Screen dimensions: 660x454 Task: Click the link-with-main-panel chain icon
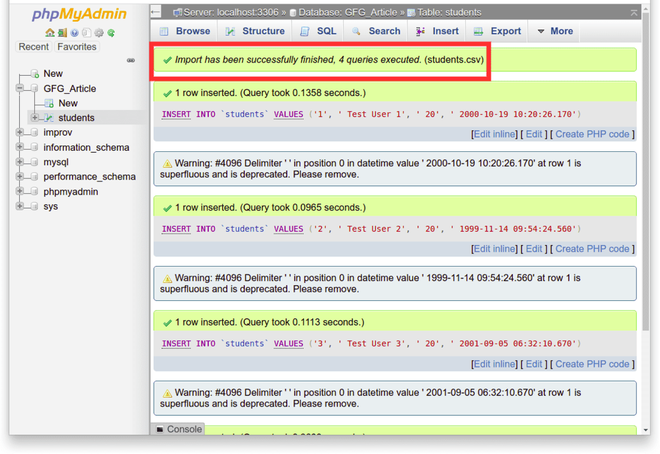coord(131,60)
